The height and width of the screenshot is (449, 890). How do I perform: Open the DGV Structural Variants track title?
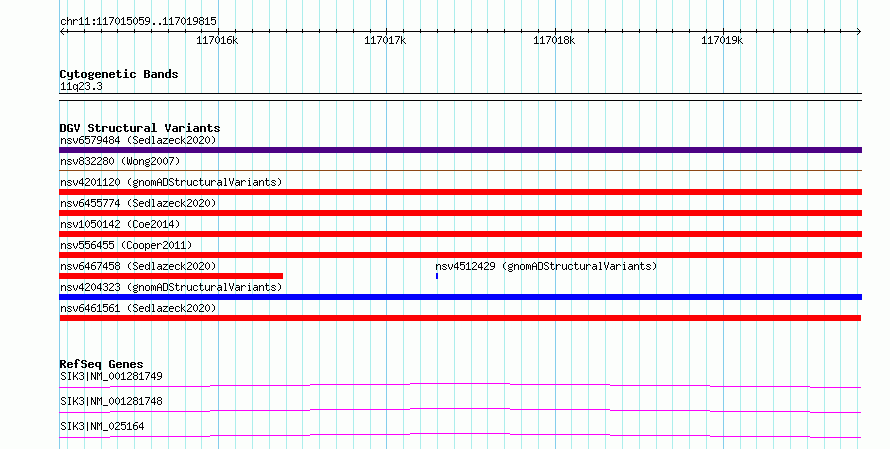[x=140, y=128]
